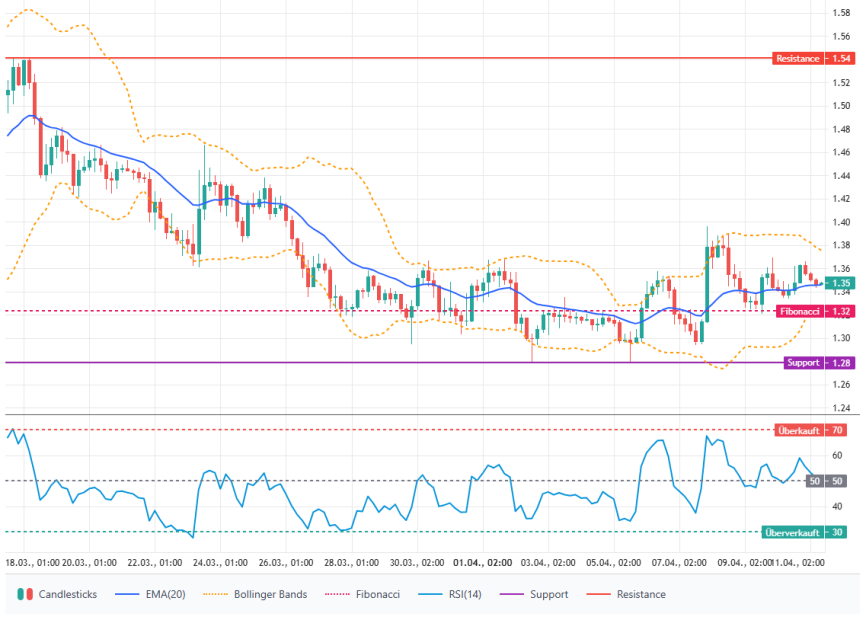Viewport: 866px width, 620px height.
Task: Click the Candlesticks legend icon
Action: click(x=25, y=594)
